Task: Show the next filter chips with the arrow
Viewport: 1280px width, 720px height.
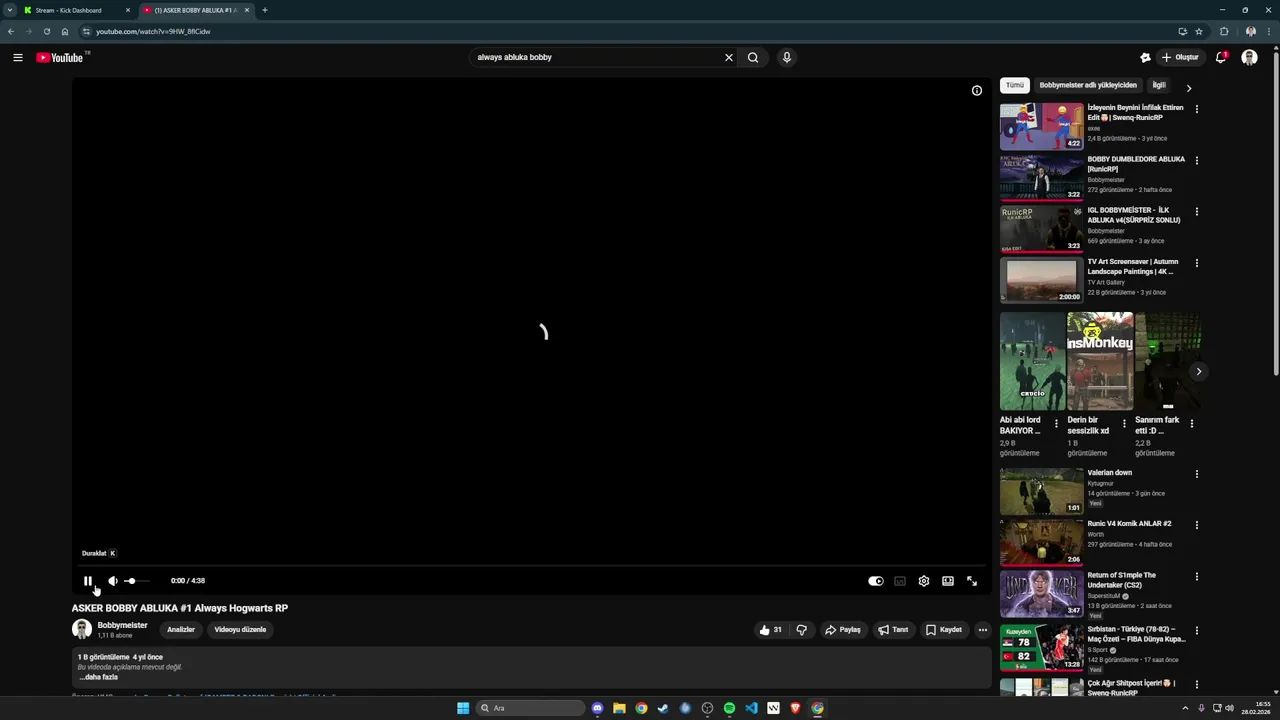Action: (x=1189, y=88)
